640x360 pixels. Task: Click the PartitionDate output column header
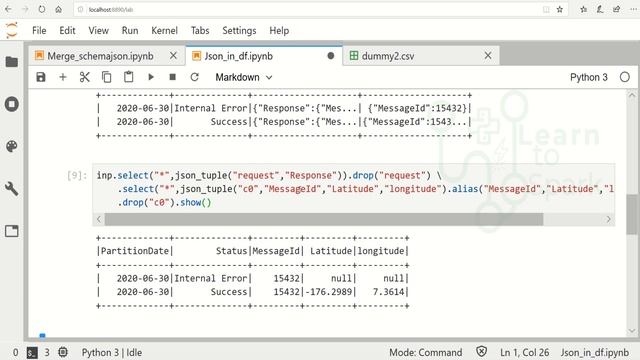135,251
